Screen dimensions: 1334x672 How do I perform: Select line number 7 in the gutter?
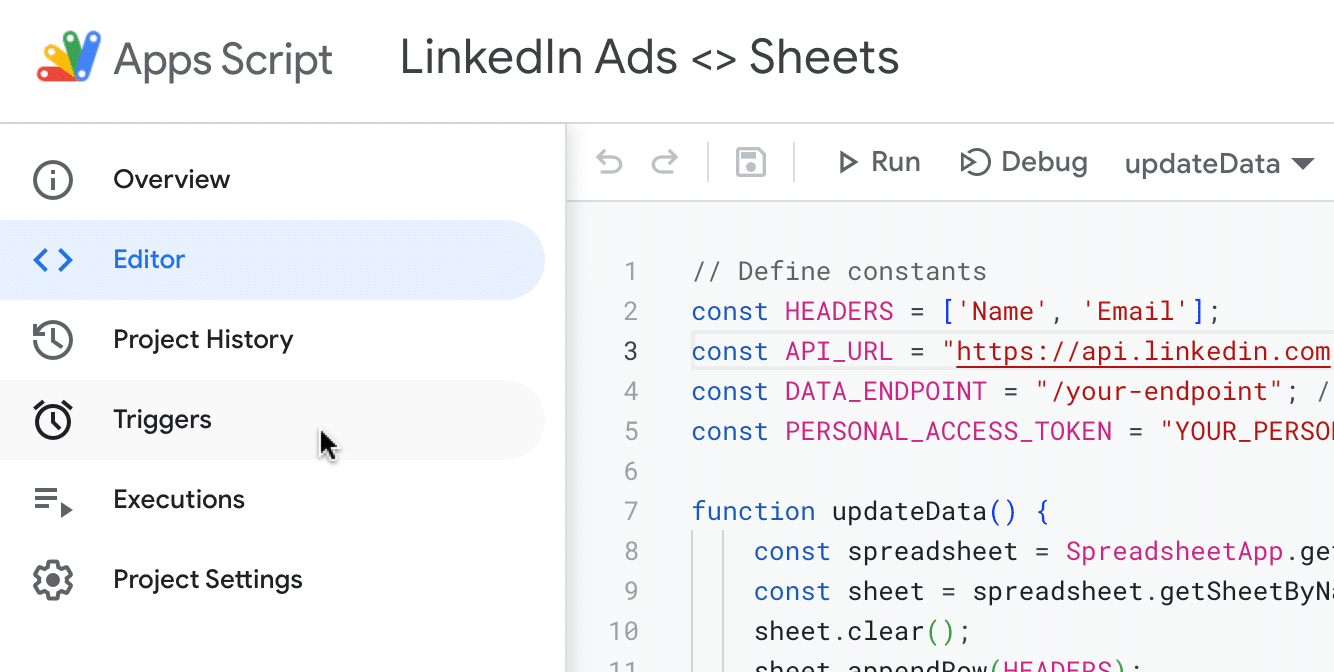[x=631, y=512]
